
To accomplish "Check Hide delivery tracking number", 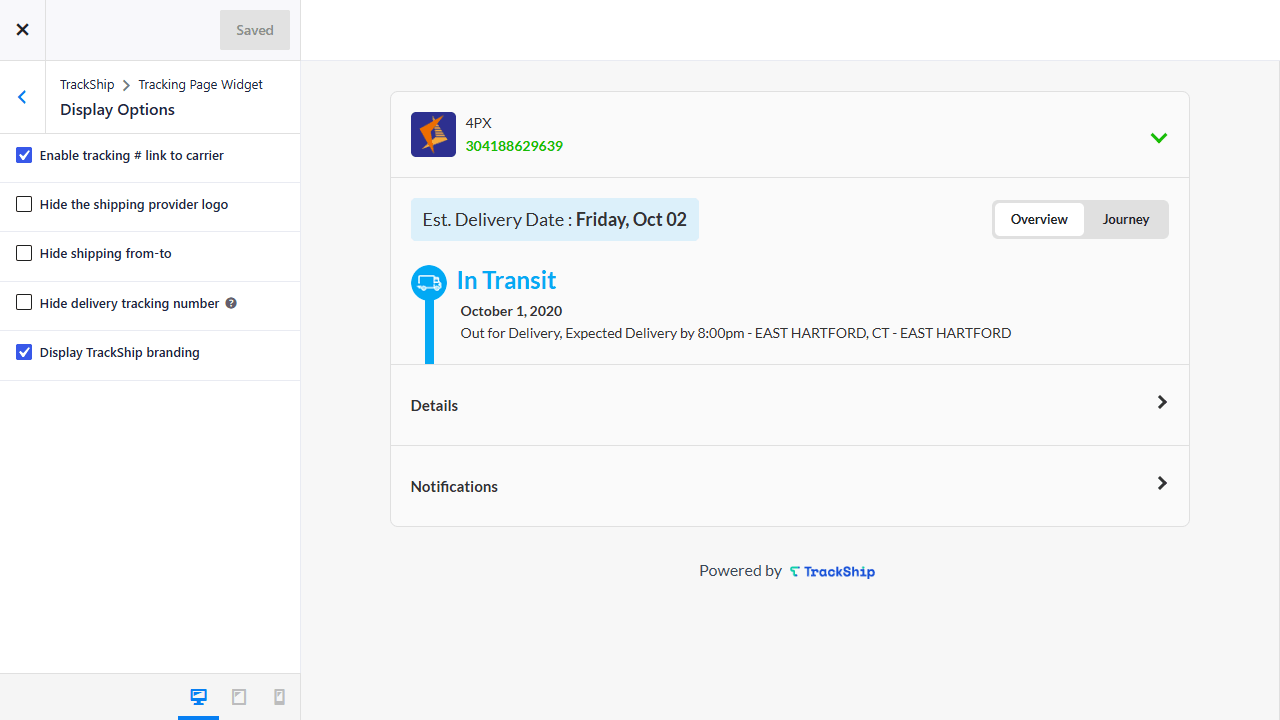I will click(24, 302).
